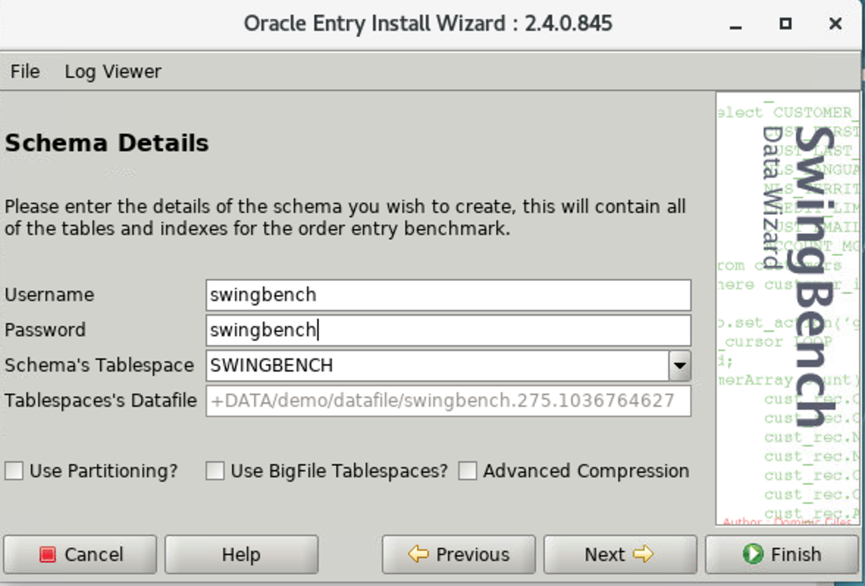Select the Password field
This screenshot has width=865, height=586.
450,329
